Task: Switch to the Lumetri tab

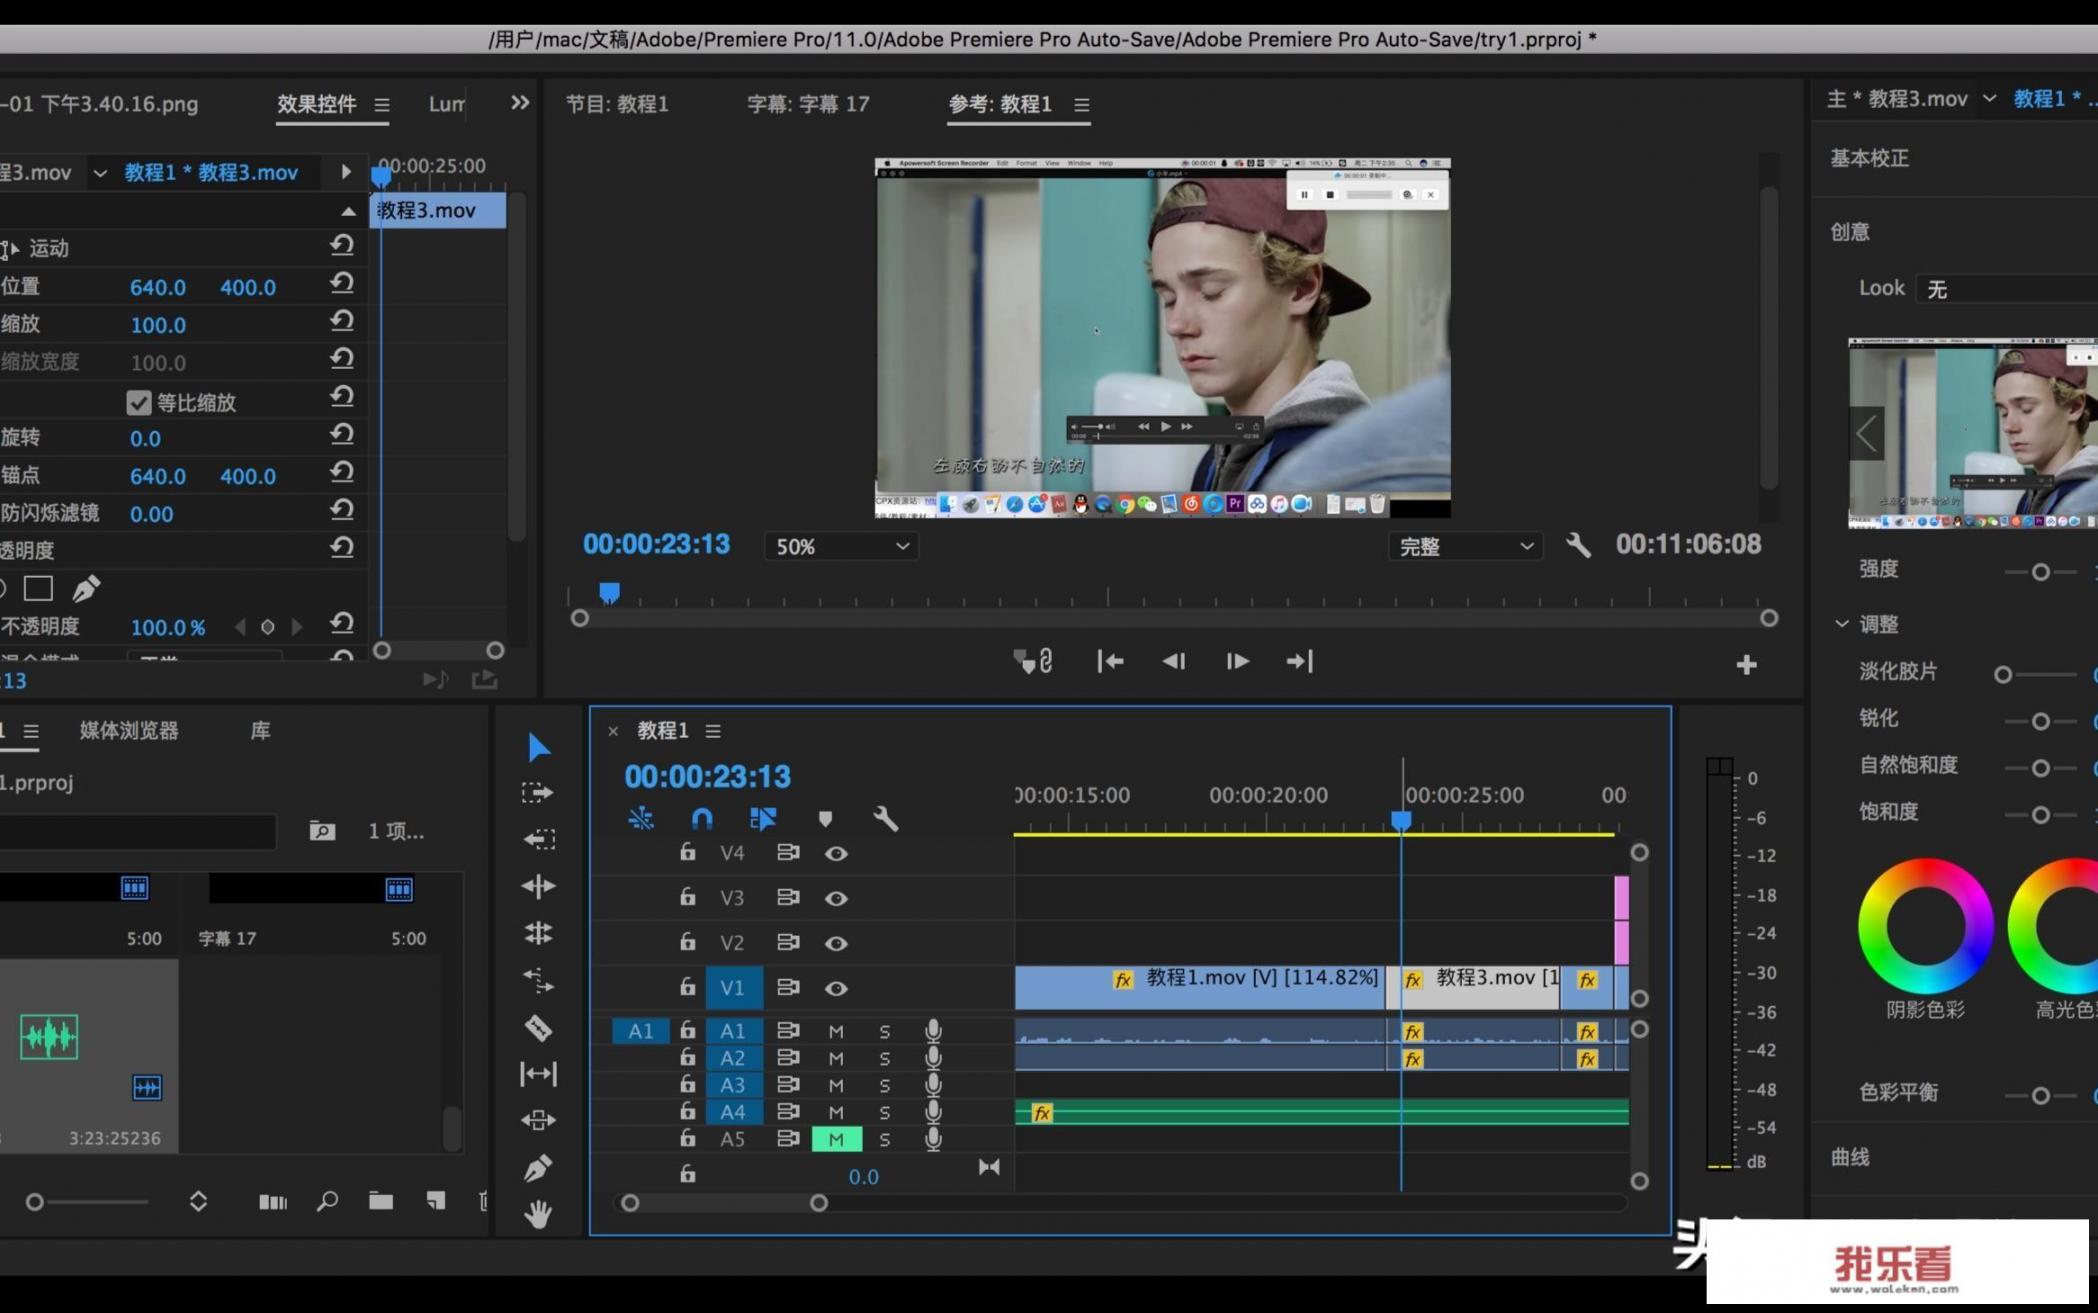Action: click(x=446, y=104)
